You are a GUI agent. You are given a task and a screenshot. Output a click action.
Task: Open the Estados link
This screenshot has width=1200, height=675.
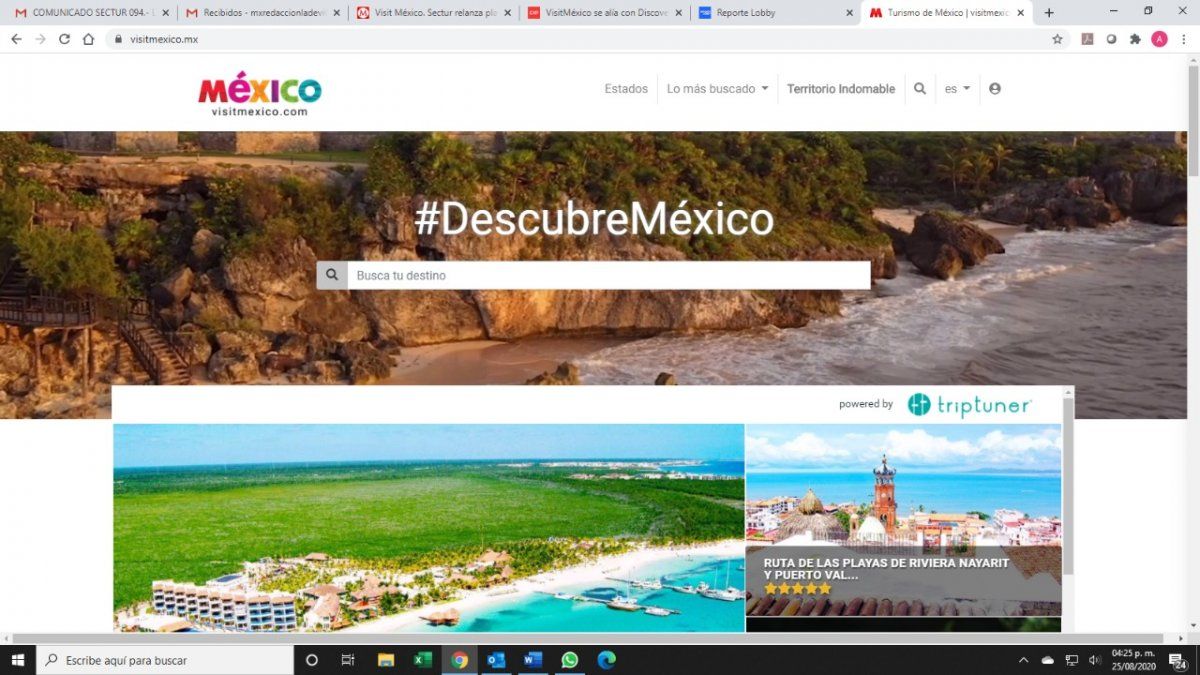coord(625,88)
